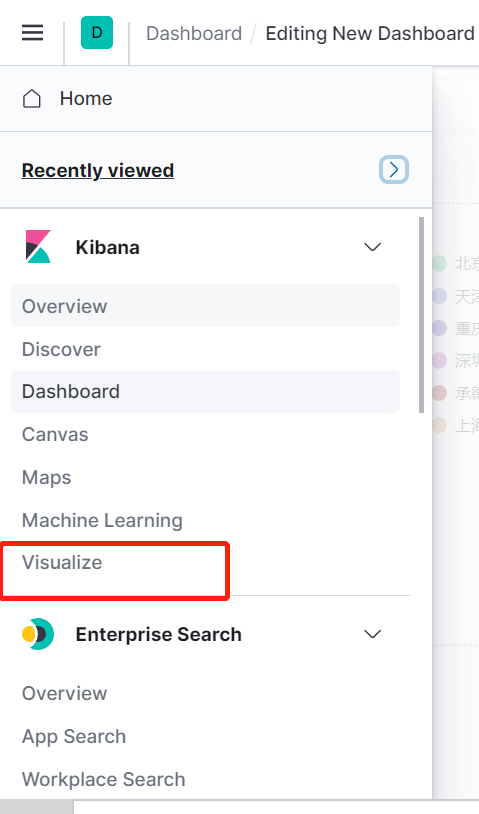479x814 pixels.
Task: Click the Enterprise Search logo icon
Action: 38,634
